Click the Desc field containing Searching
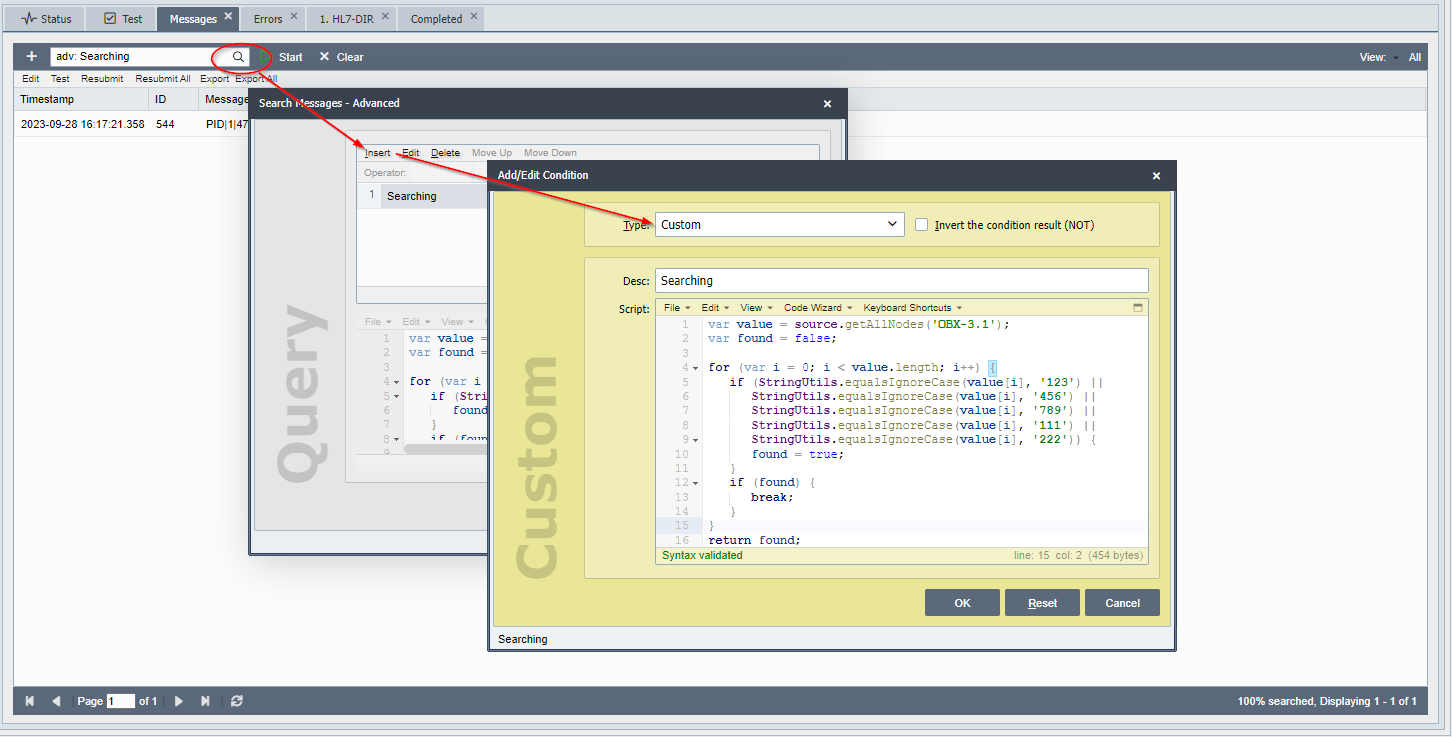This screenshot has width=1452, height=737. click(x=902, y=281)
